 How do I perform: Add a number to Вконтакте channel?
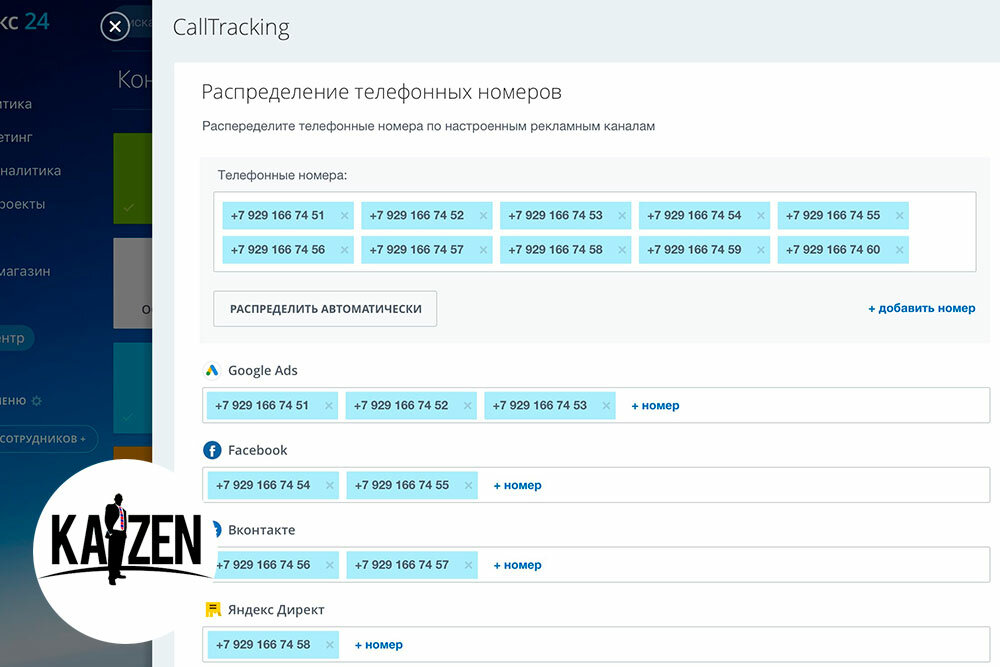click(517, 565)
